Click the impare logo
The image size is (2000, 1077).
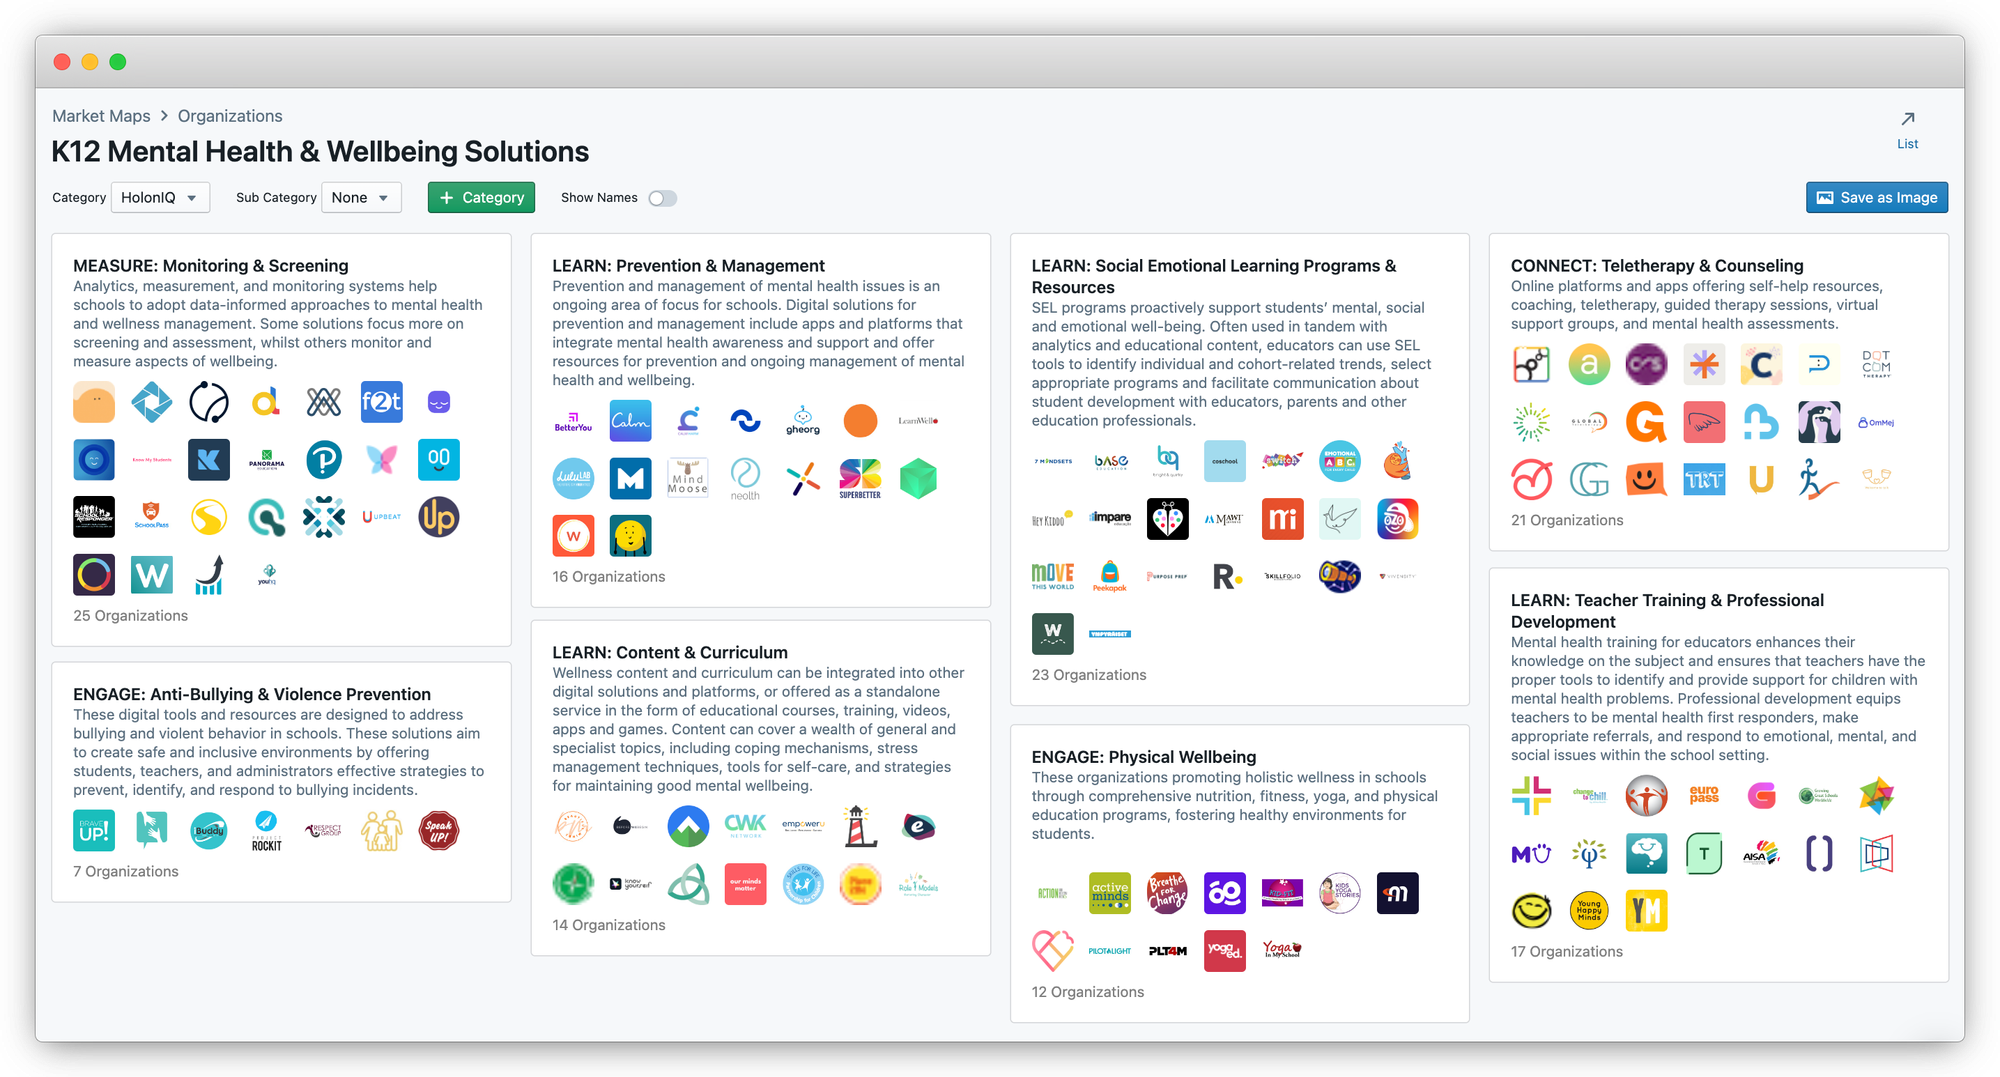coord(1110,518)
